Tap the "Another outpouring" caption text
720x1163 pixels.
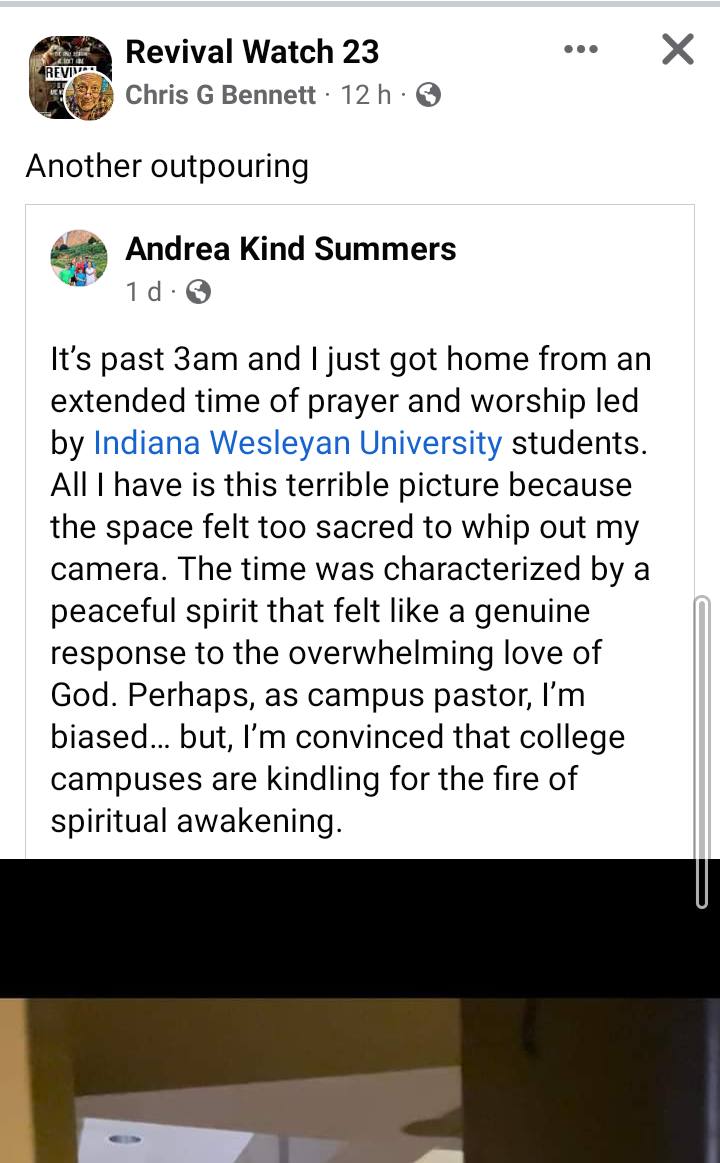167,165
